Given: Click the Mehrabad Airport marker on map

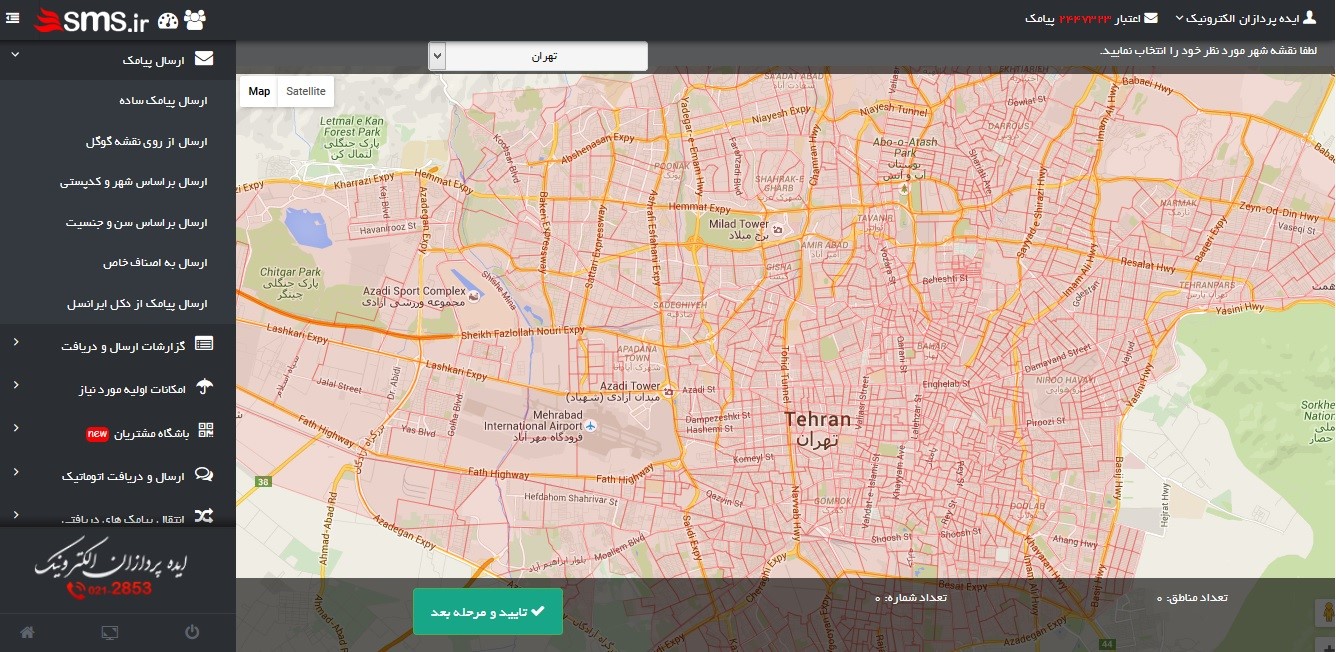Looking at the screenshot, I should click(x=591, y=426).
